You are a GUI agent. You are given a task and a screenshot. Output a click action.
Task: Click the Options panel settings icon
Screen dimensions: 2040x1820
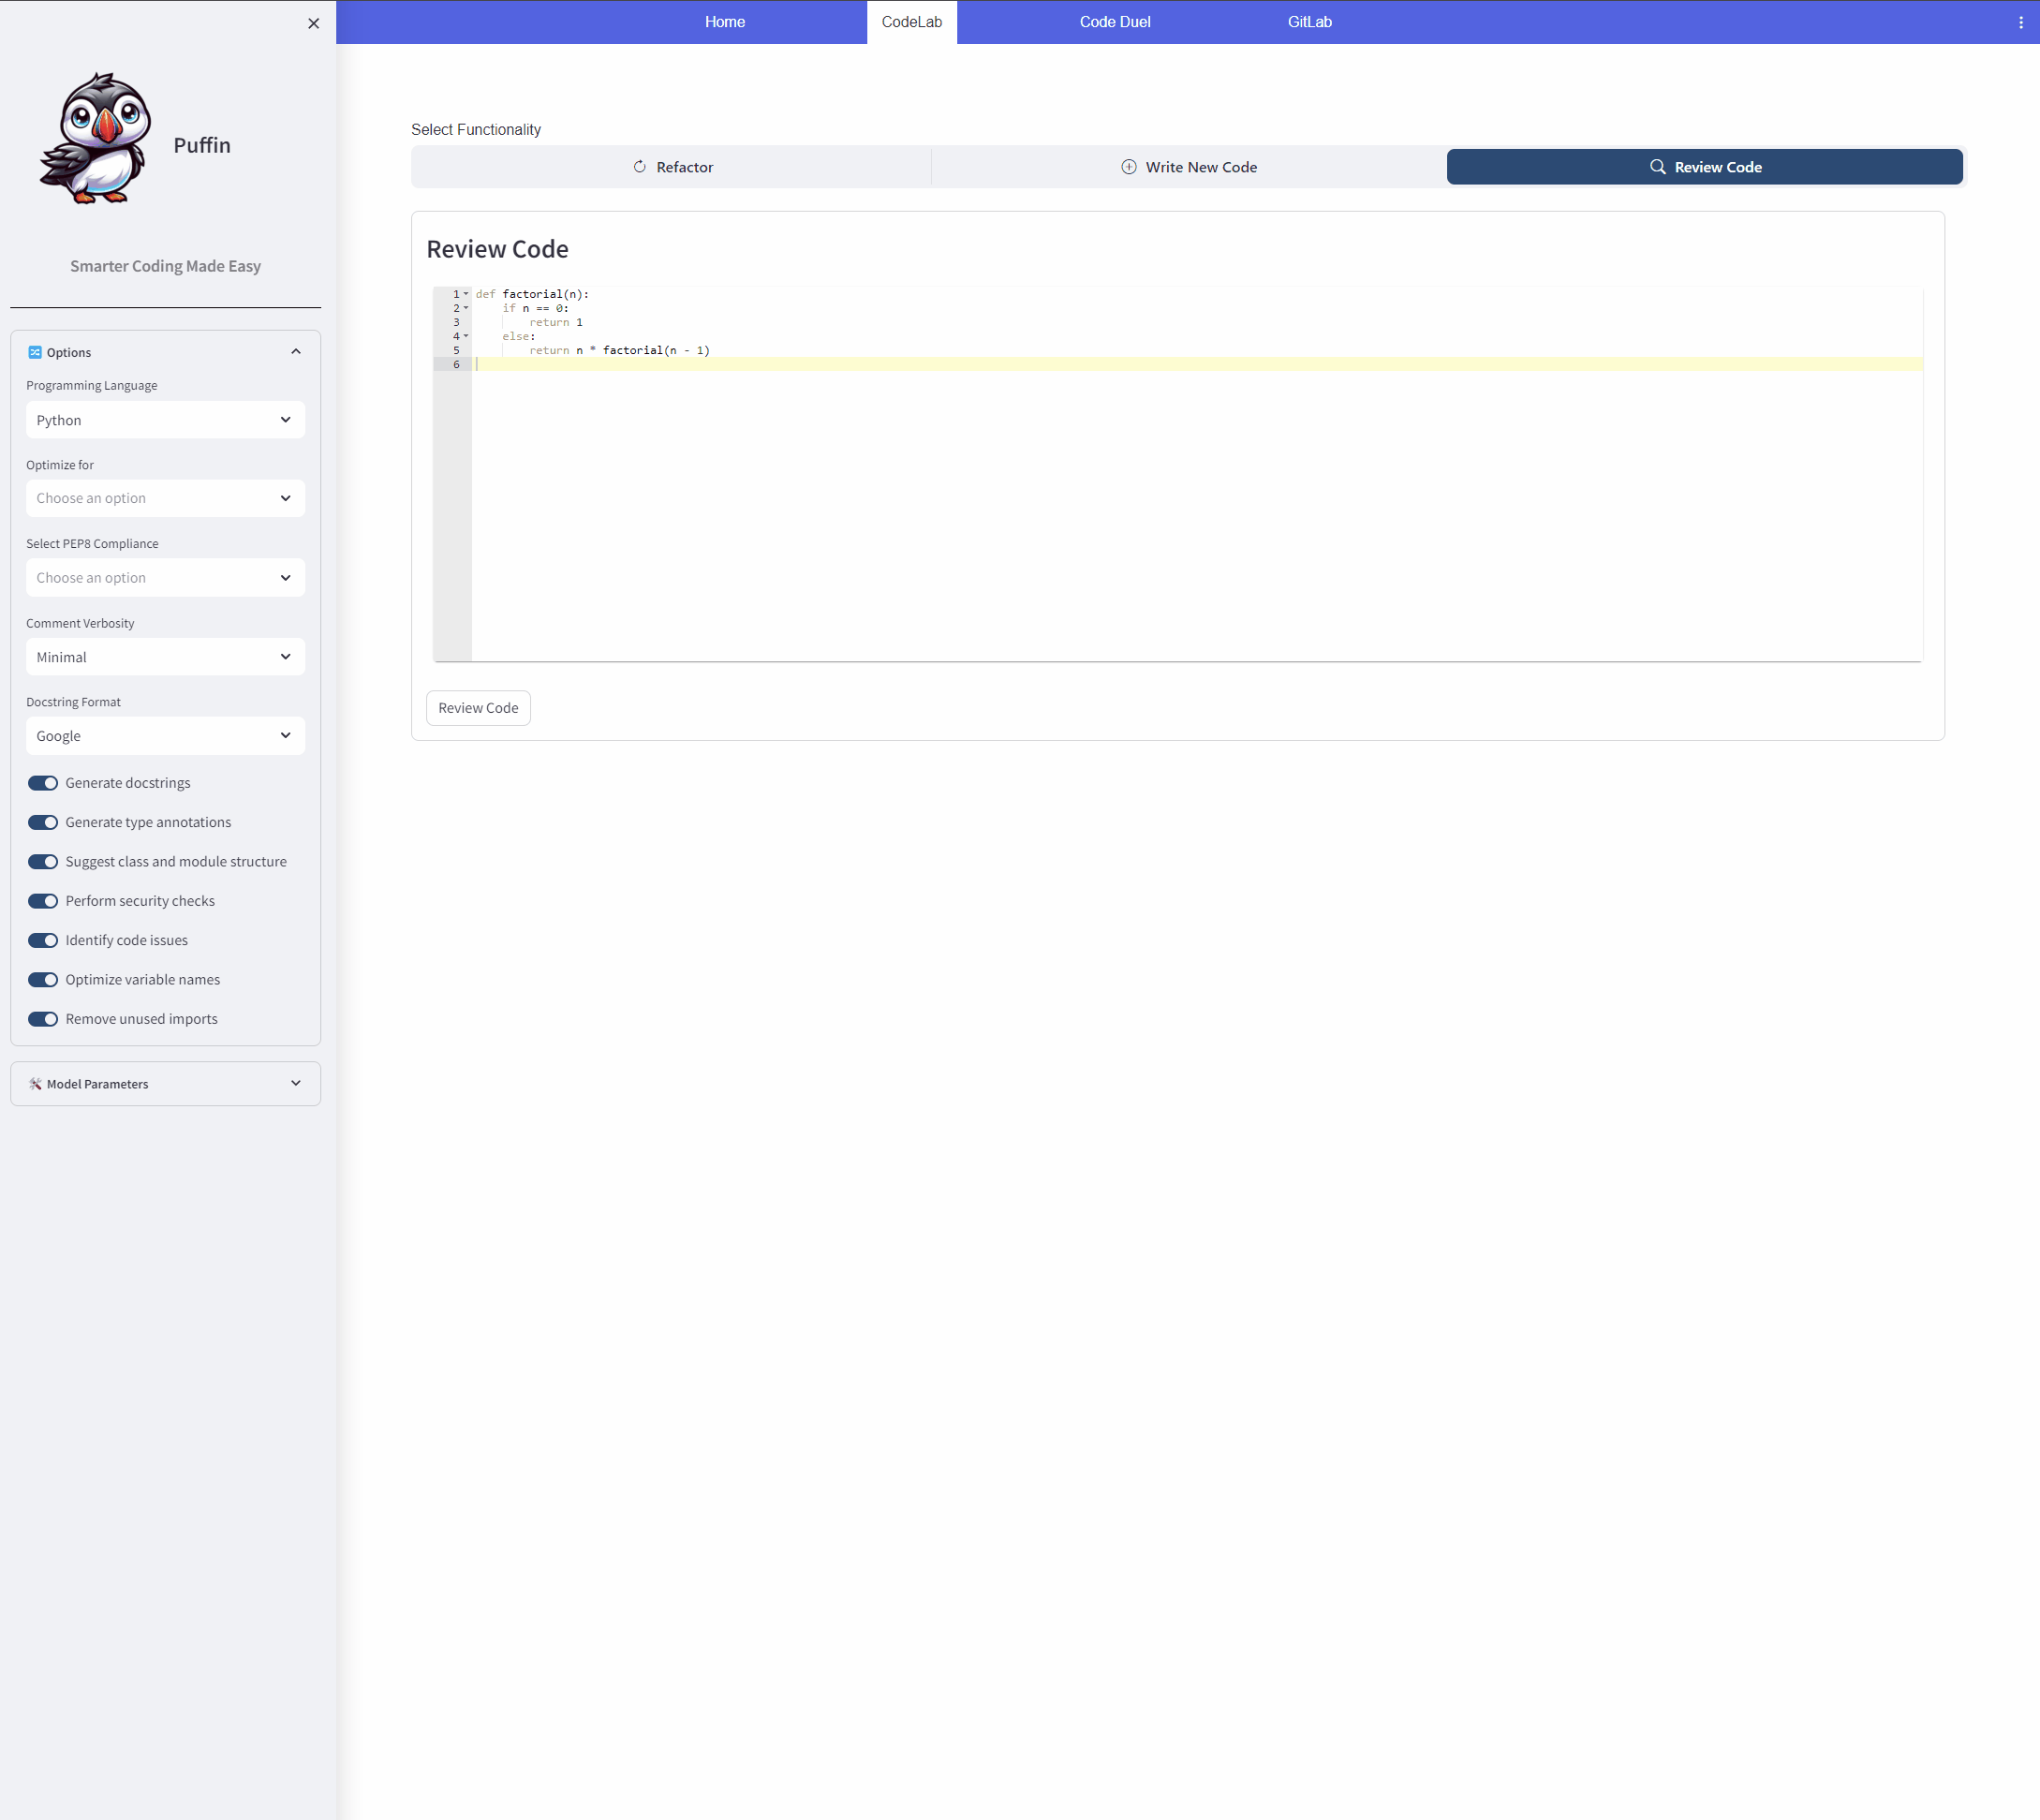tap(36, 353)
